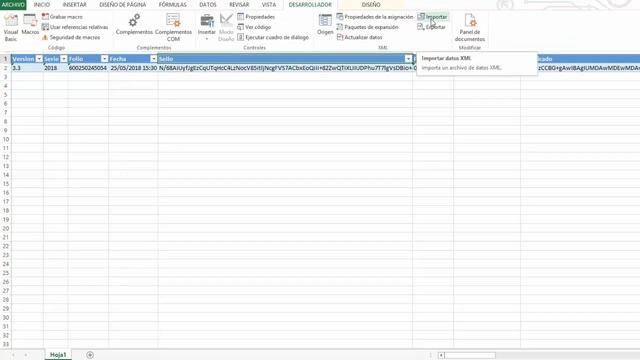640x360 pixels.
Task: Select cell with date 25/05/2018 15:30
Action: (133, 68)
